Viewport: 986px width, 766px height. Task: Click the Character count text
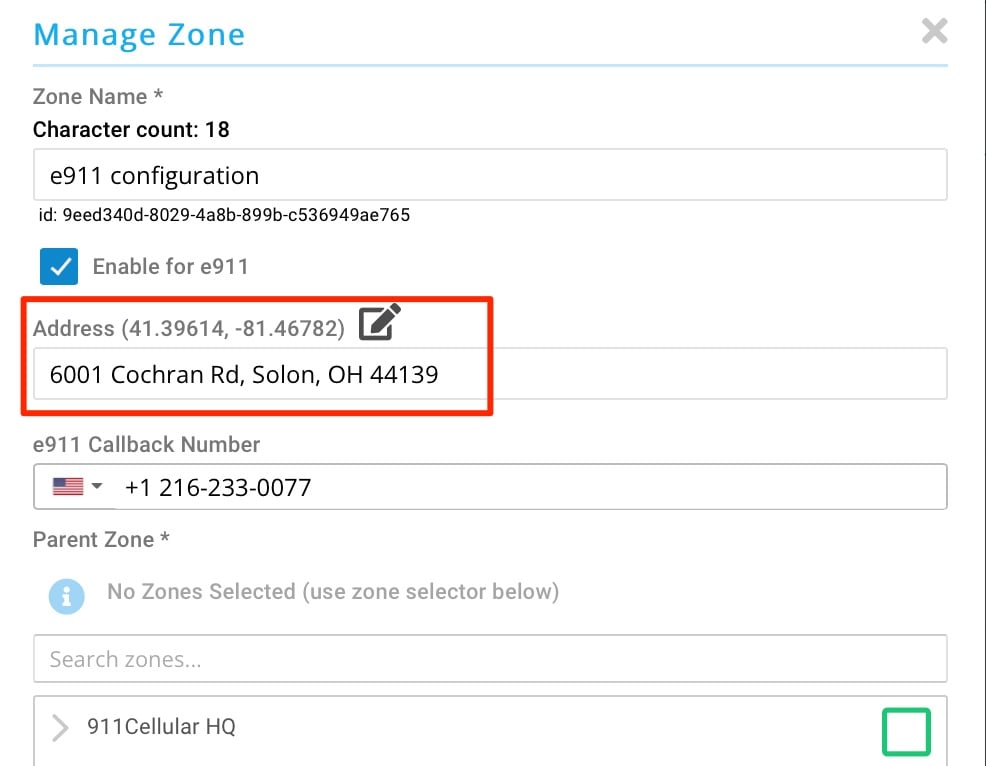click(130, 129)
